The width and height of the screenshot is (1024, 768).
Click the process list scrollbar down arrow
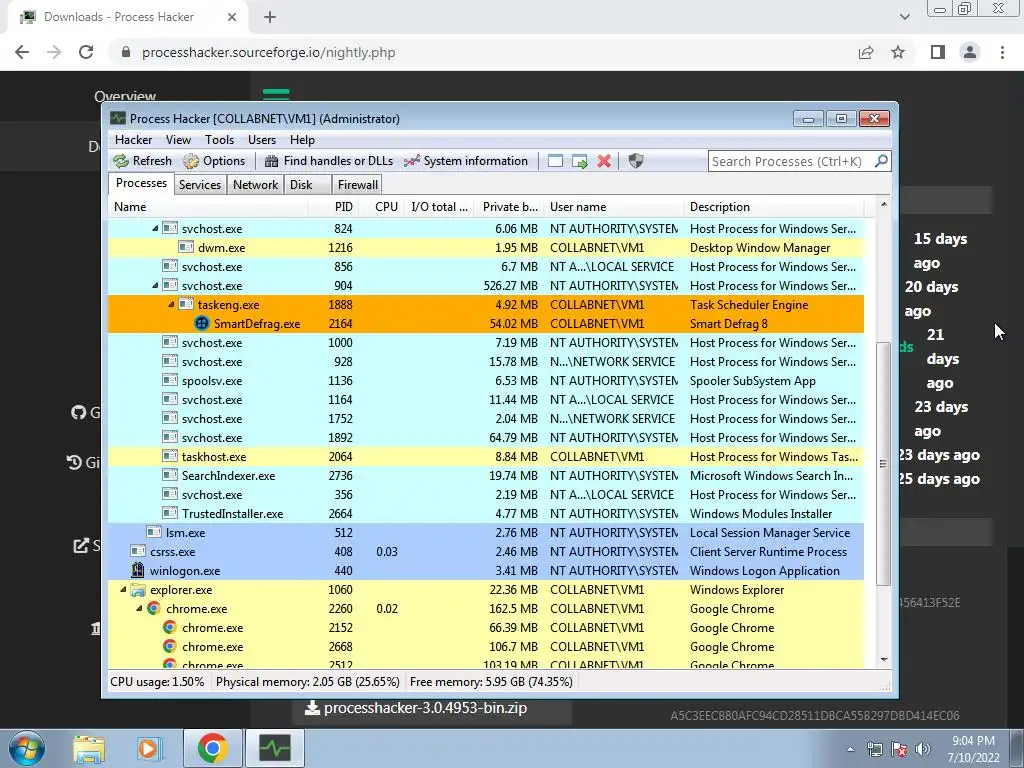point(884,660)
